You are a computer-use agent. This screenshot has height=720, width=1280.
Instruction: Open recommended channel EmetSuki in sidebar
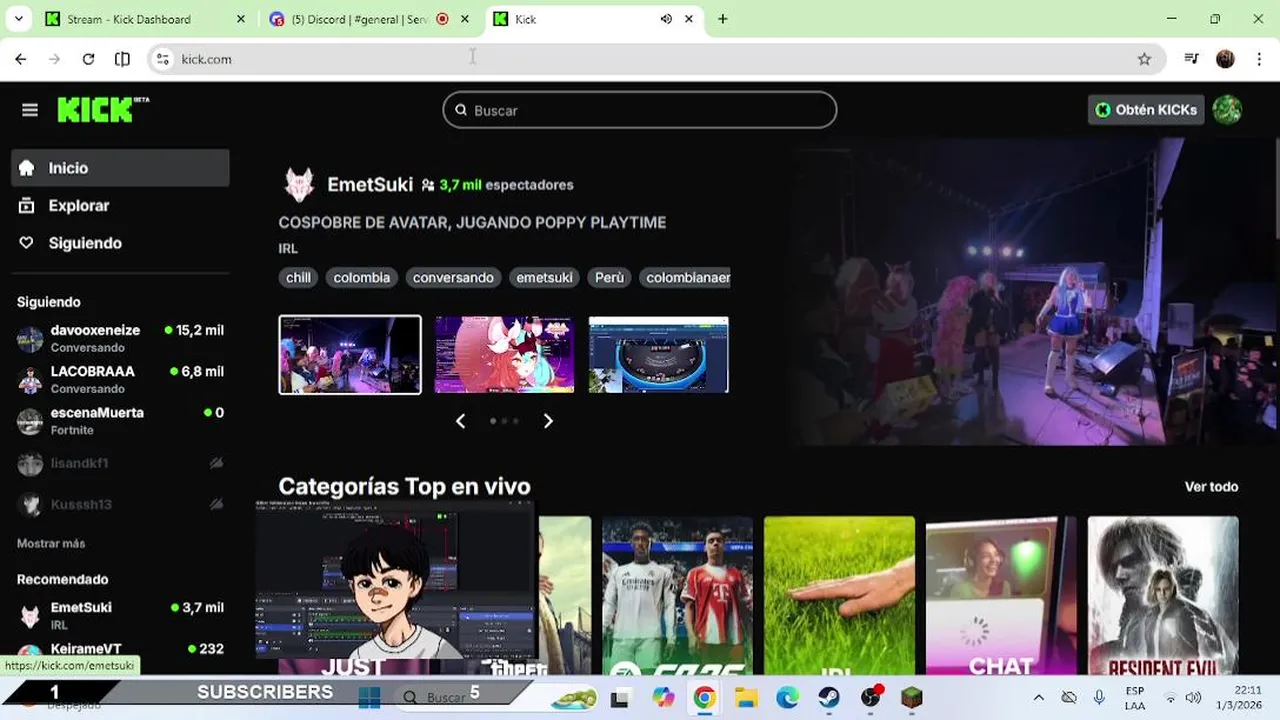point(120,615)
